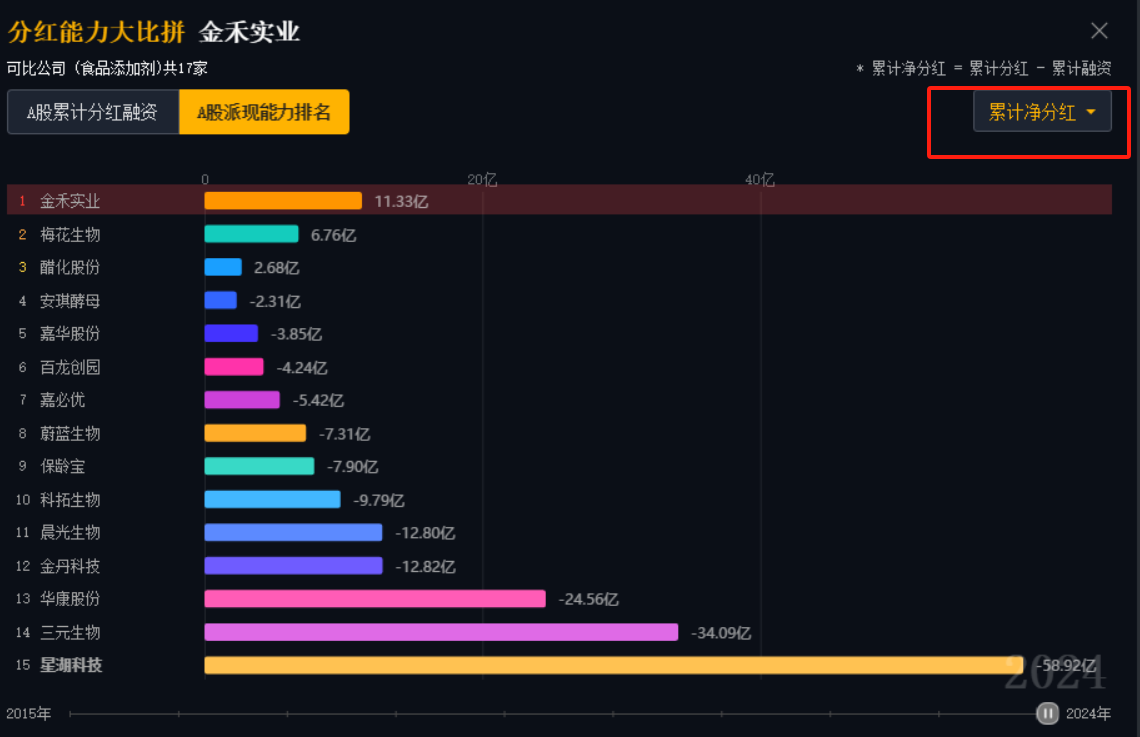The image size is (1140, 737).
Task: Click the orange bar for 蔚蓝生物
Action: [254, 433]
